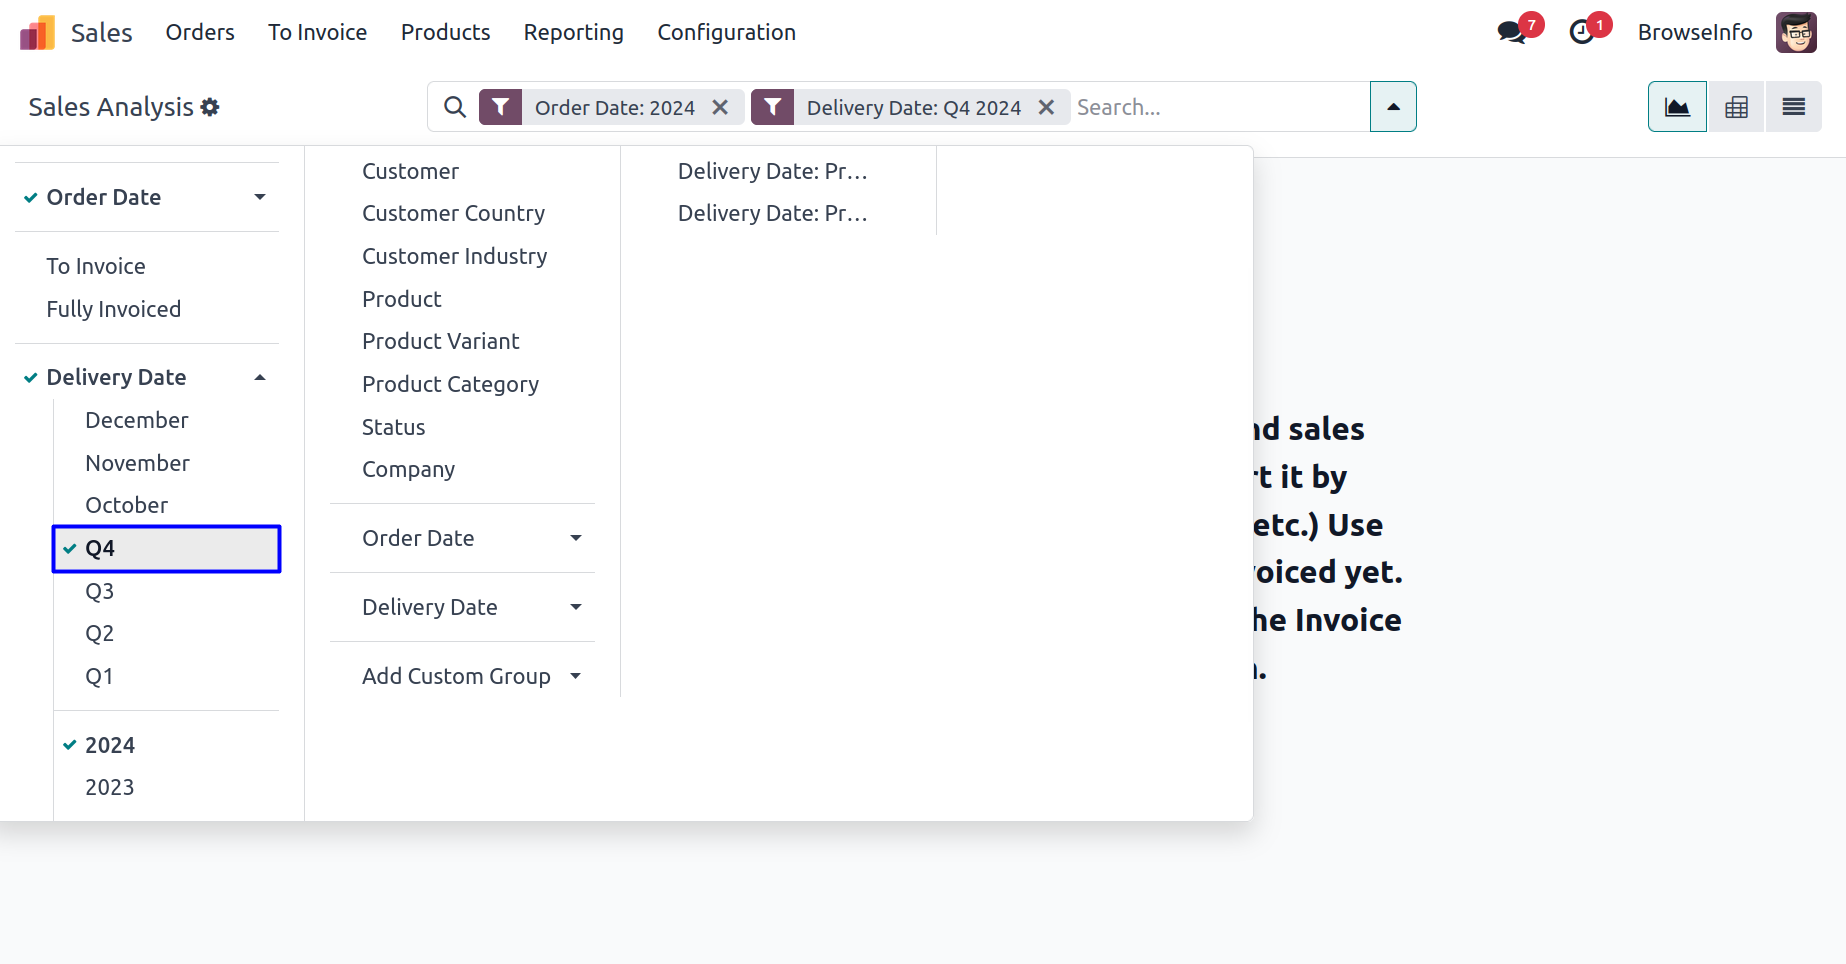Click the Sales Analysis gear icon
This screenshot has height=964, width=1846.
tap(210, 107)
